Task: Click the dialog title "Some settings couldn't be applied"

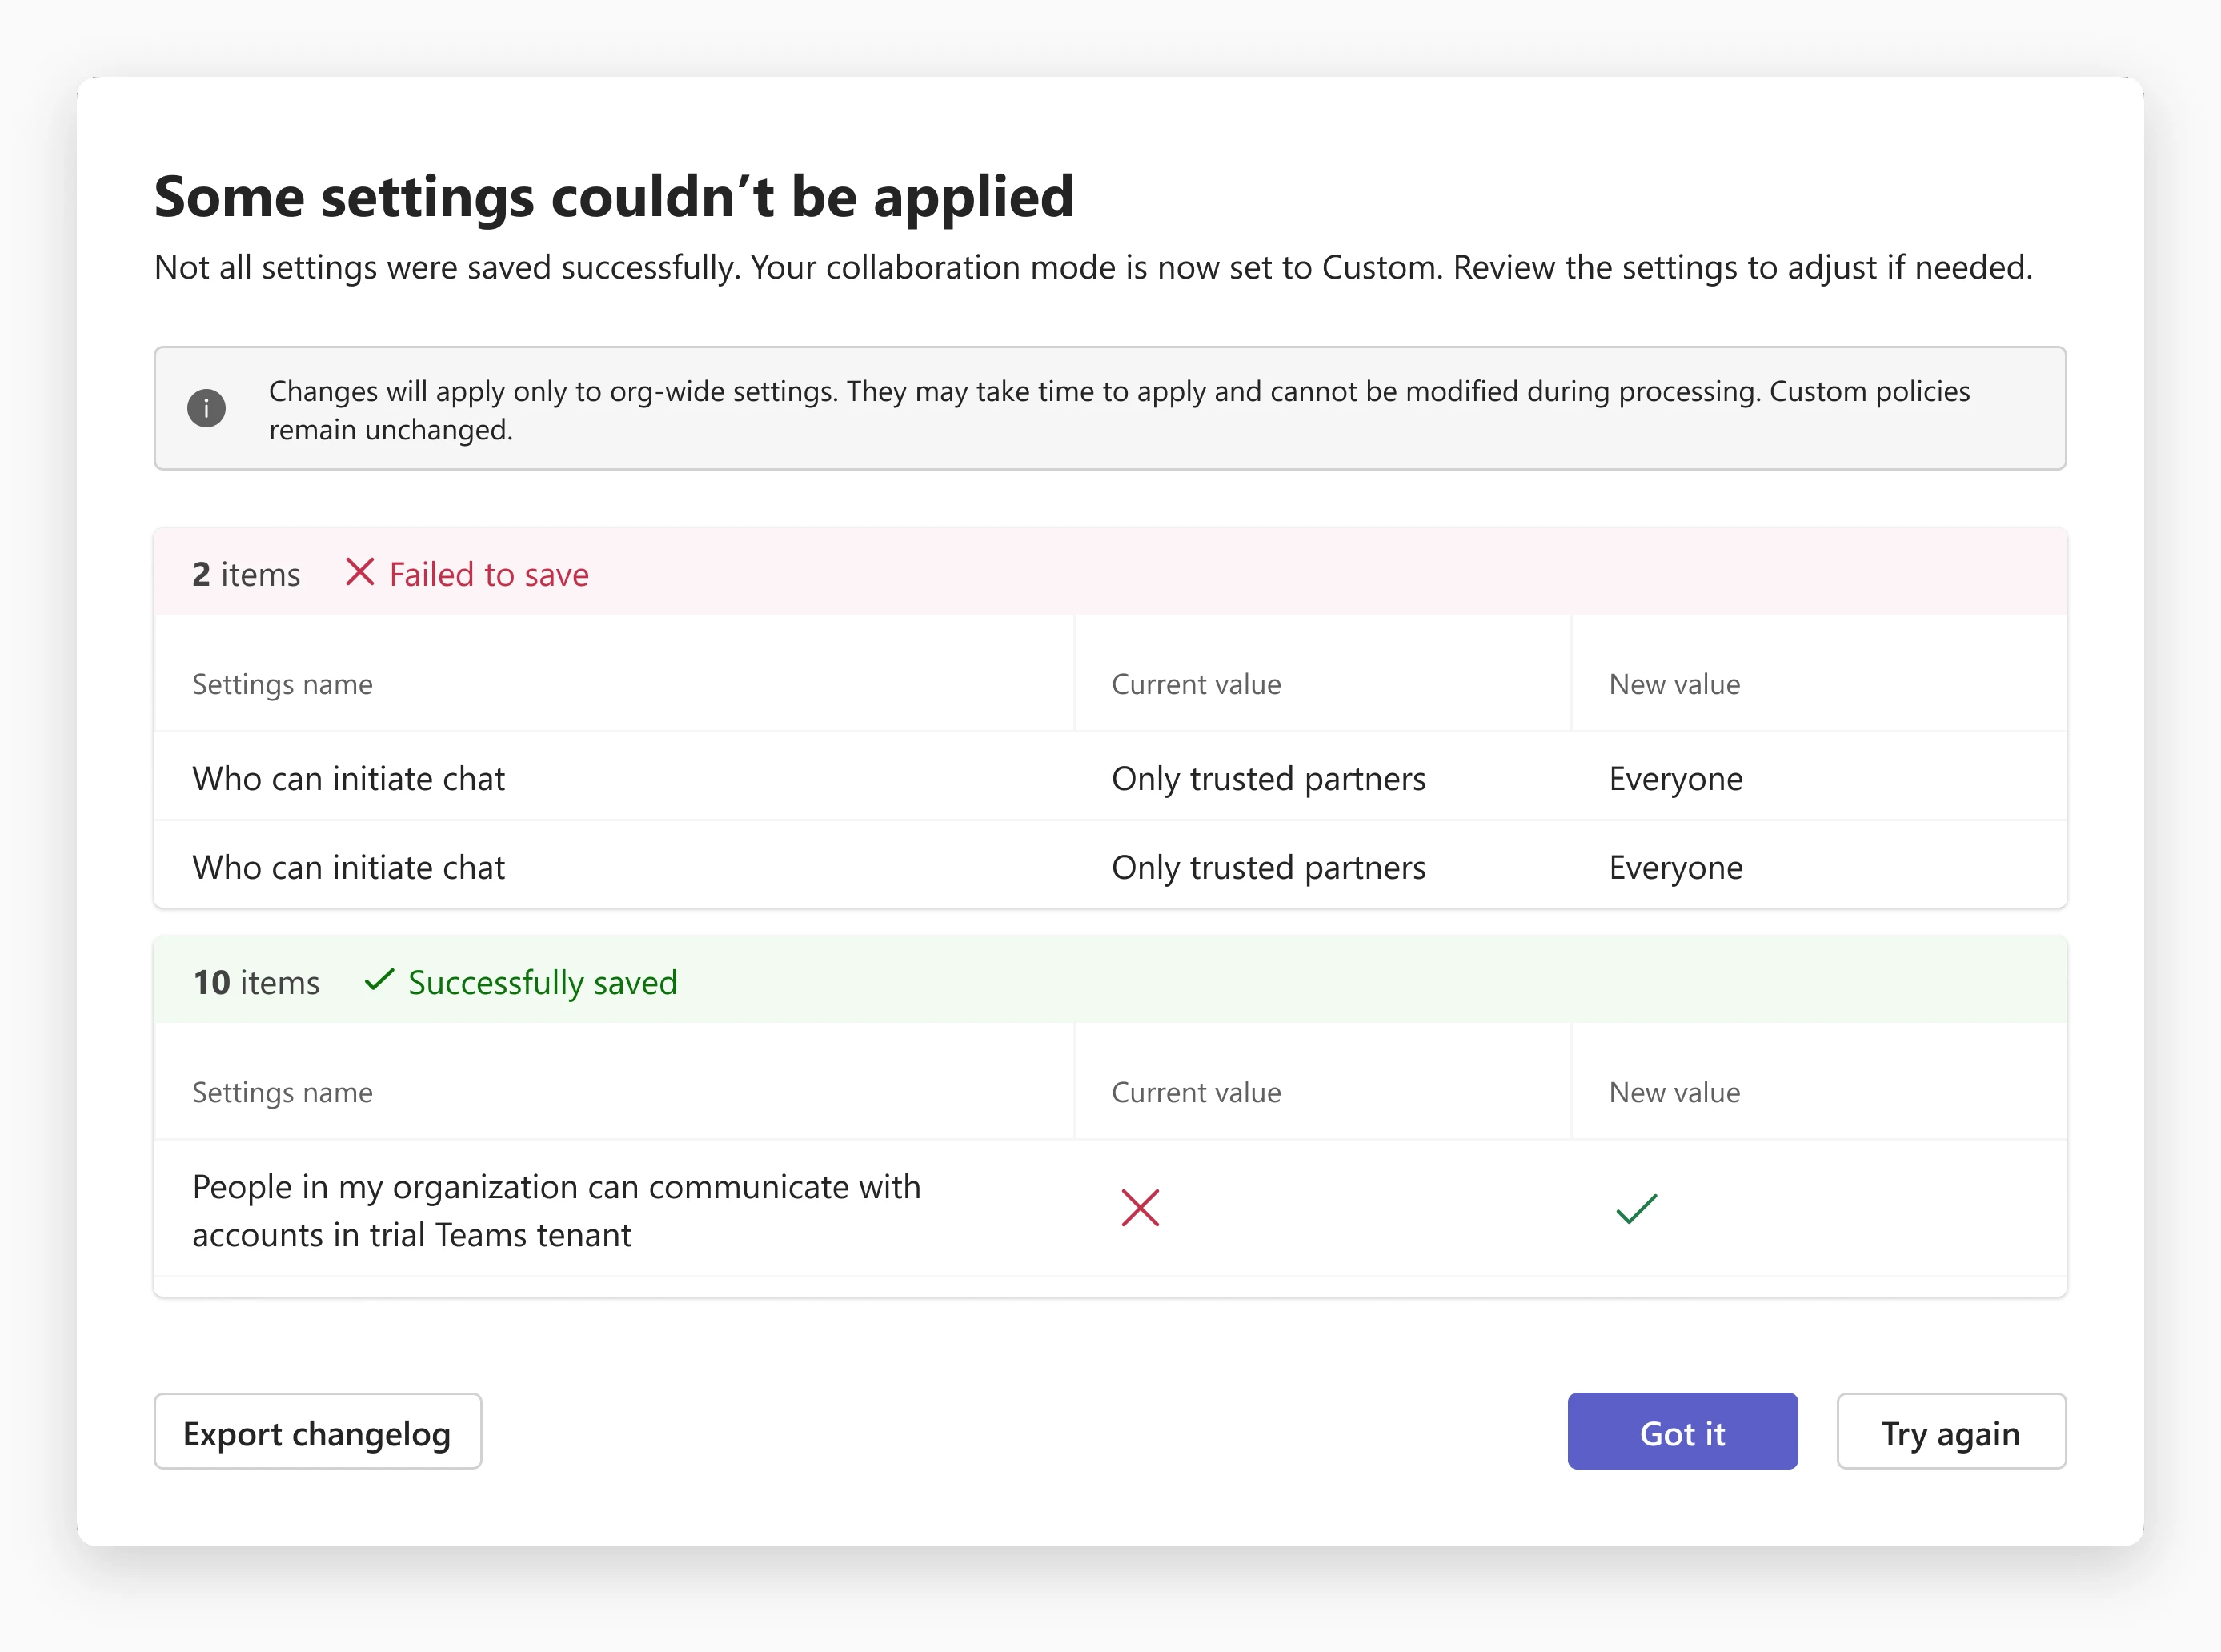Action: coord(614,196)
